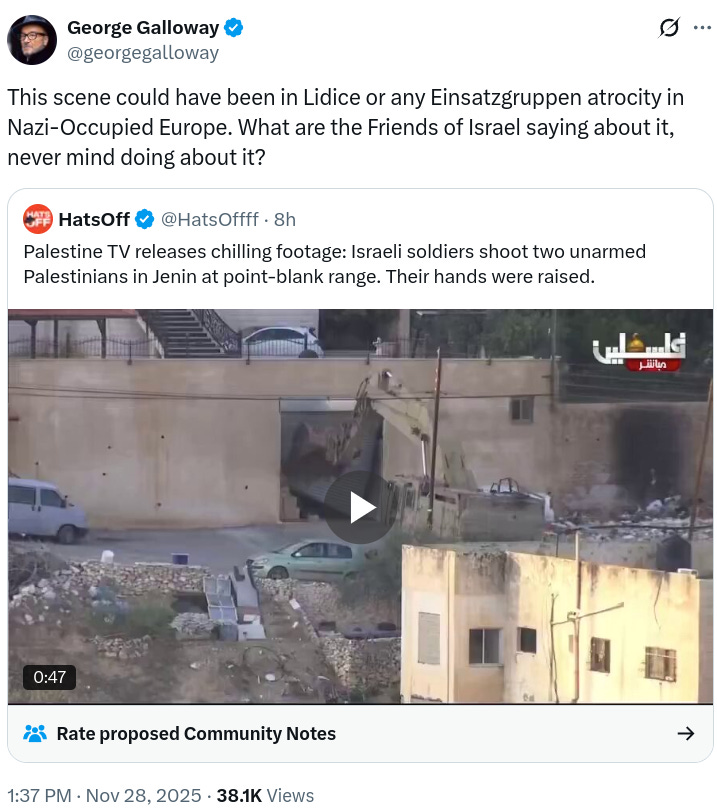Open the three-dot more options menu
717x809 pixels.
[702, 27]
